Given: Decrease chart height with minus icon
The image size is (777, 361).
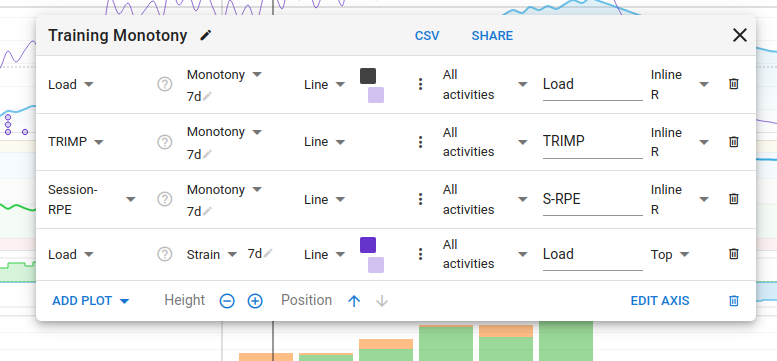Looking at the screenshot, I should pyautogui.click(x=227, y=301).
